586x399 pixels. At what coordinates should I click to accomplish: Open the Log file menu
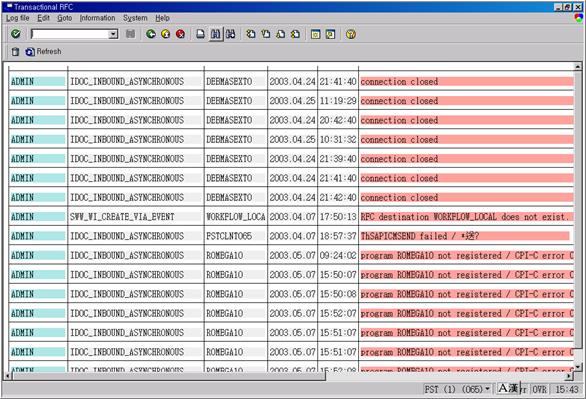point(18,18)
